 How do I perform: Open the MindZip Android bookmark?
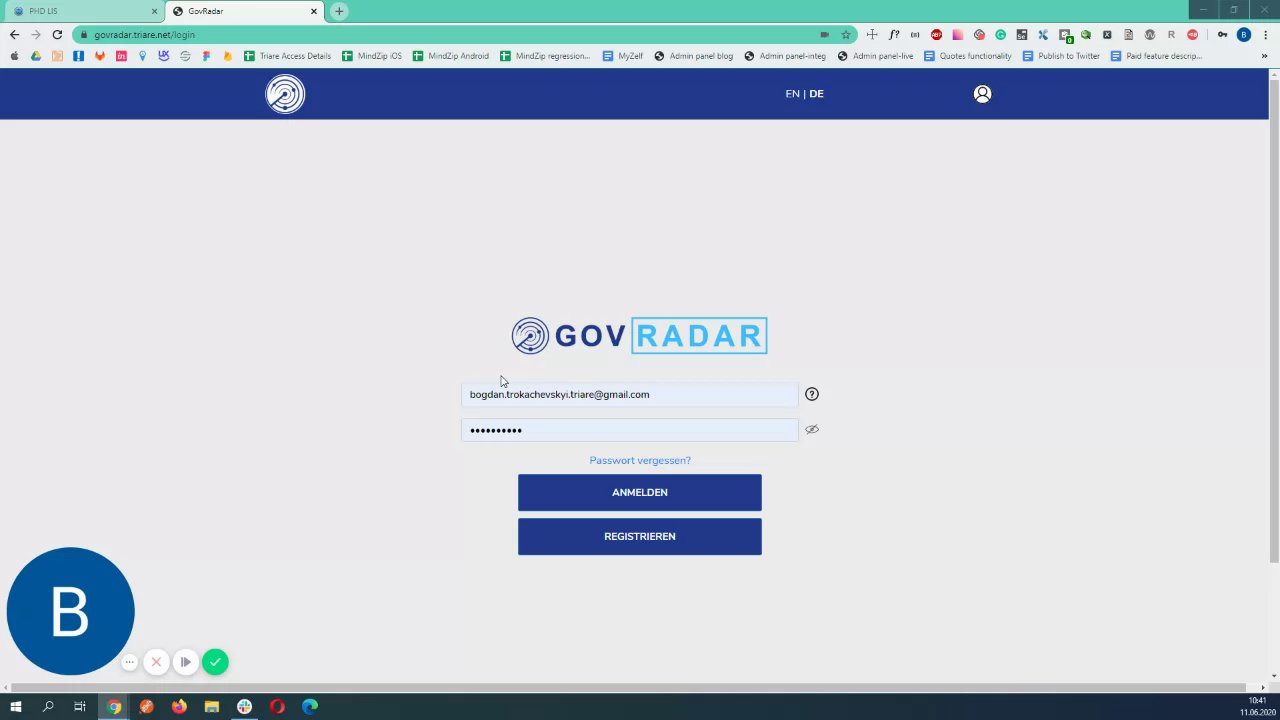tap(451, 56)
